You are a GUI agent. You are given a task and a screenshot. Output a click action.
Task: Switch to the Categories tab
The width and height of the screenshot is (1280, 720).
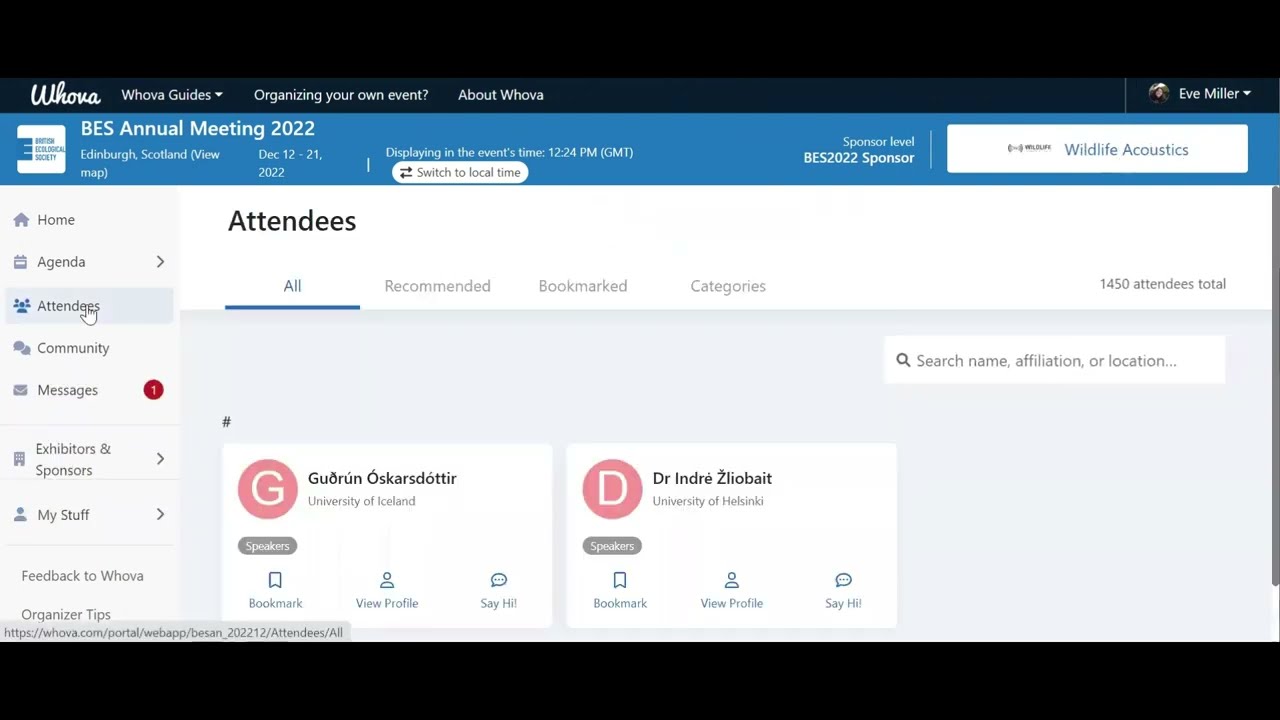(728, 286)
